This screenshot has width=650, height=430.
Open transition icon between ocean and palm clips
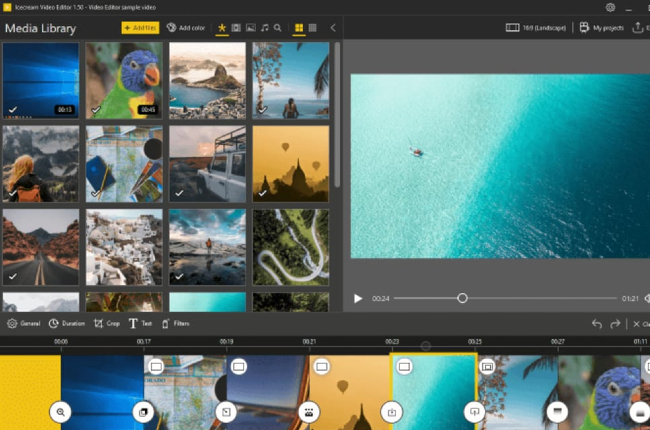click(x=475, y=412)
